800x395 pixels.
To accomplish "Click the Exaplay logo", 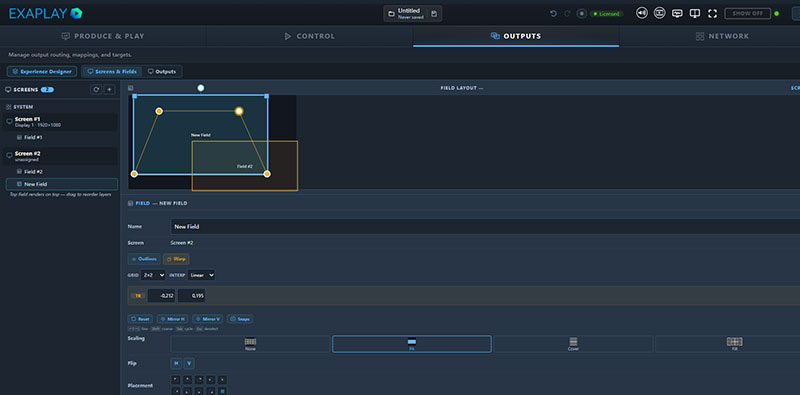I will [x=45, y=13].
